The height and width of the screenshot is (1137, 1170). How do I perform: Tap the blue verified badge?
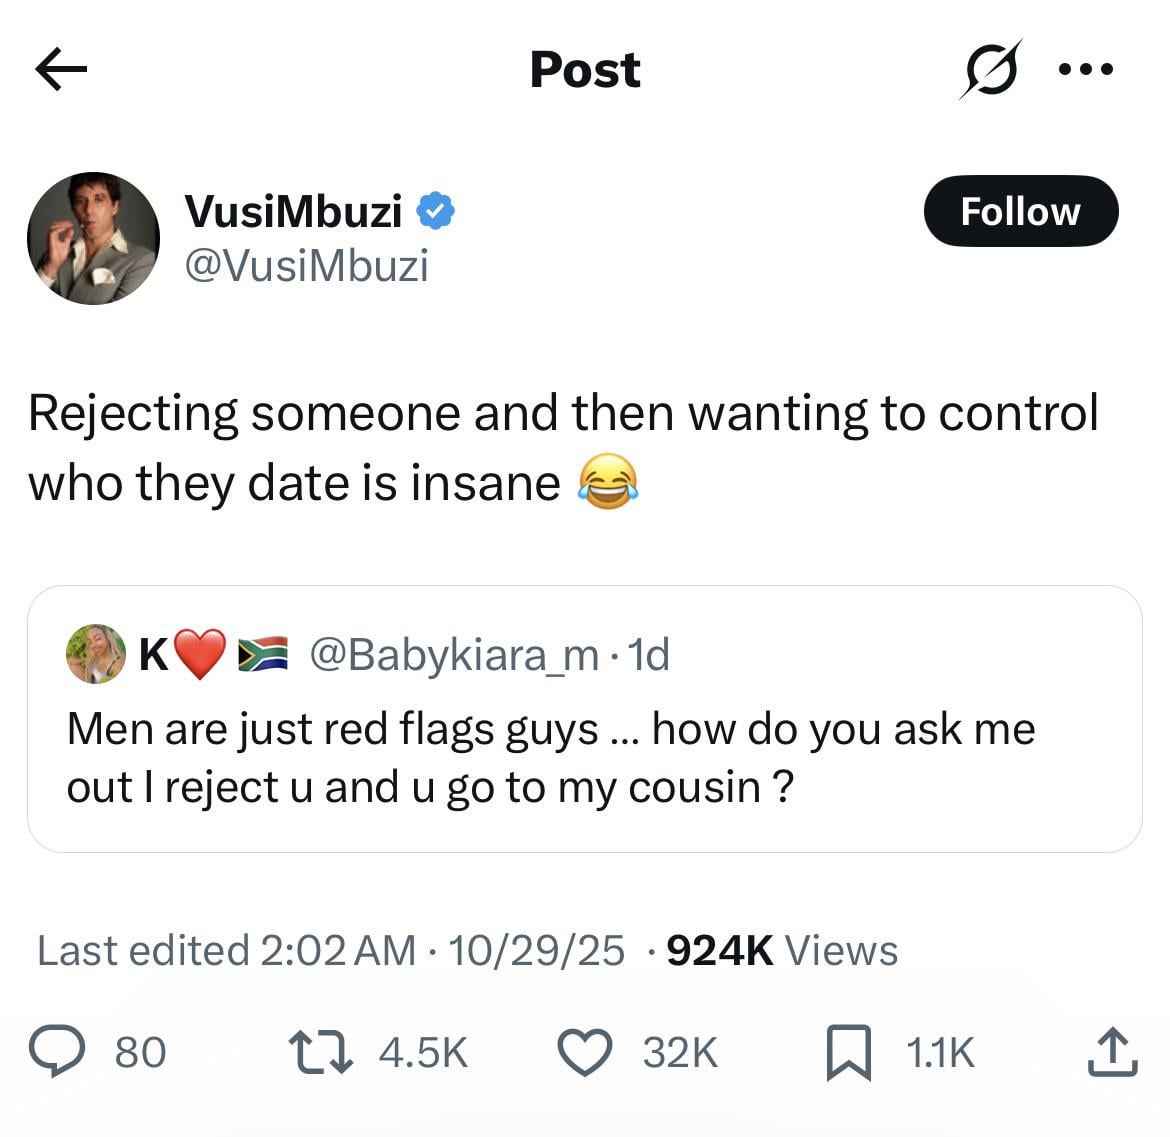tap(436, 210)
